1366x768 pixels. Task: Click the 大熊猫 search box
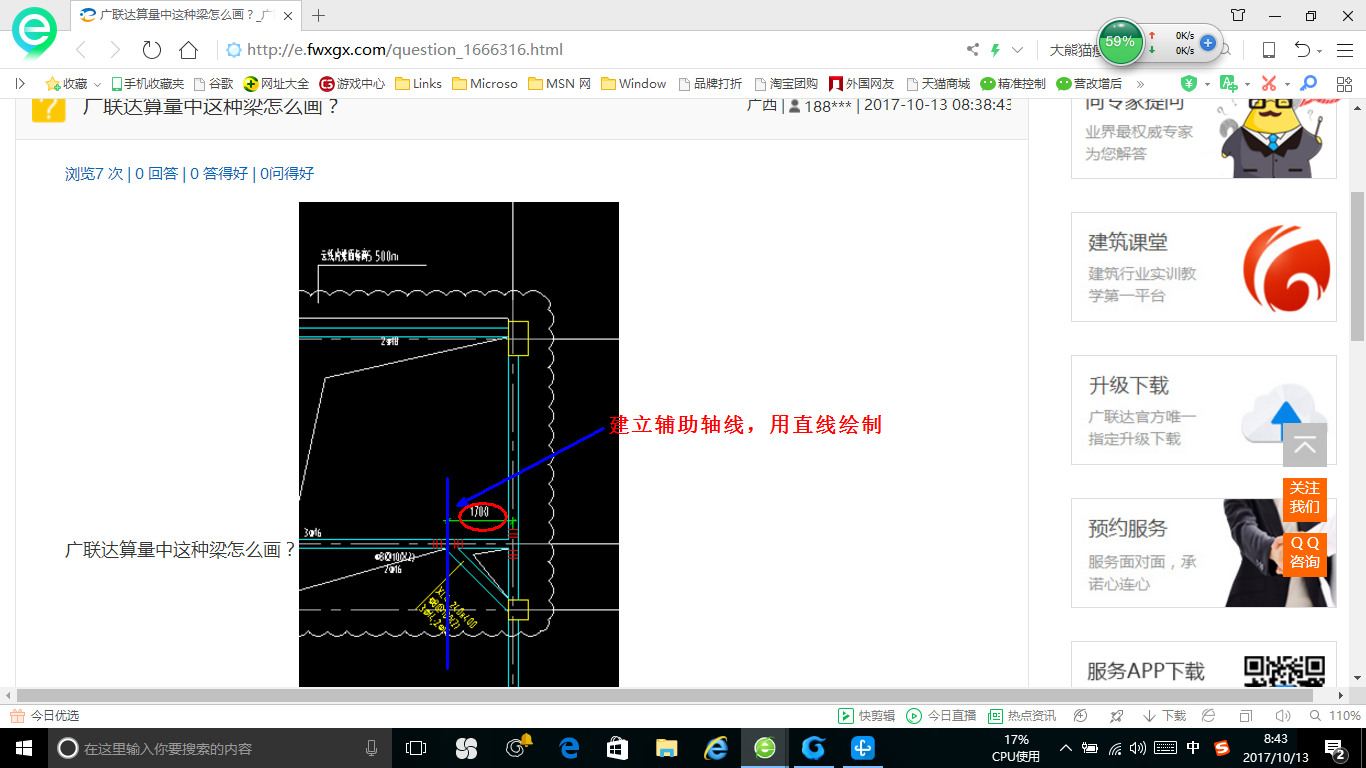1074,50
